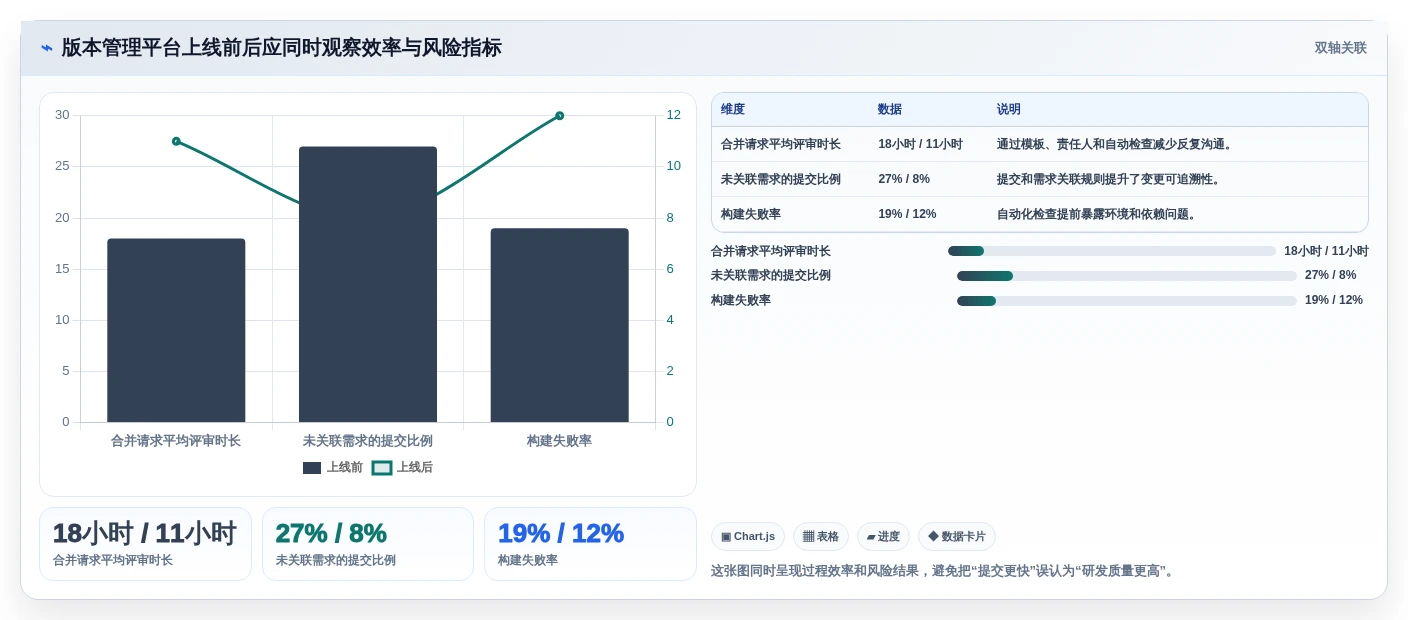Click the left axis value 30
Viewport: 1408px width, 620px height.
62,115
